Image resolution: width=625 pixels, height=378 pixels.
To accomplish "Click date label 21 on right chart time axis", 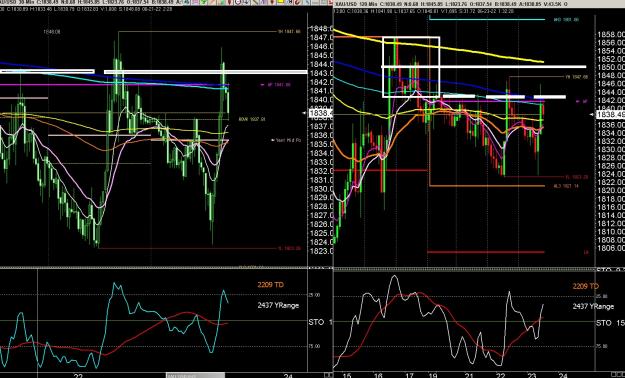I will coord(469,376).
